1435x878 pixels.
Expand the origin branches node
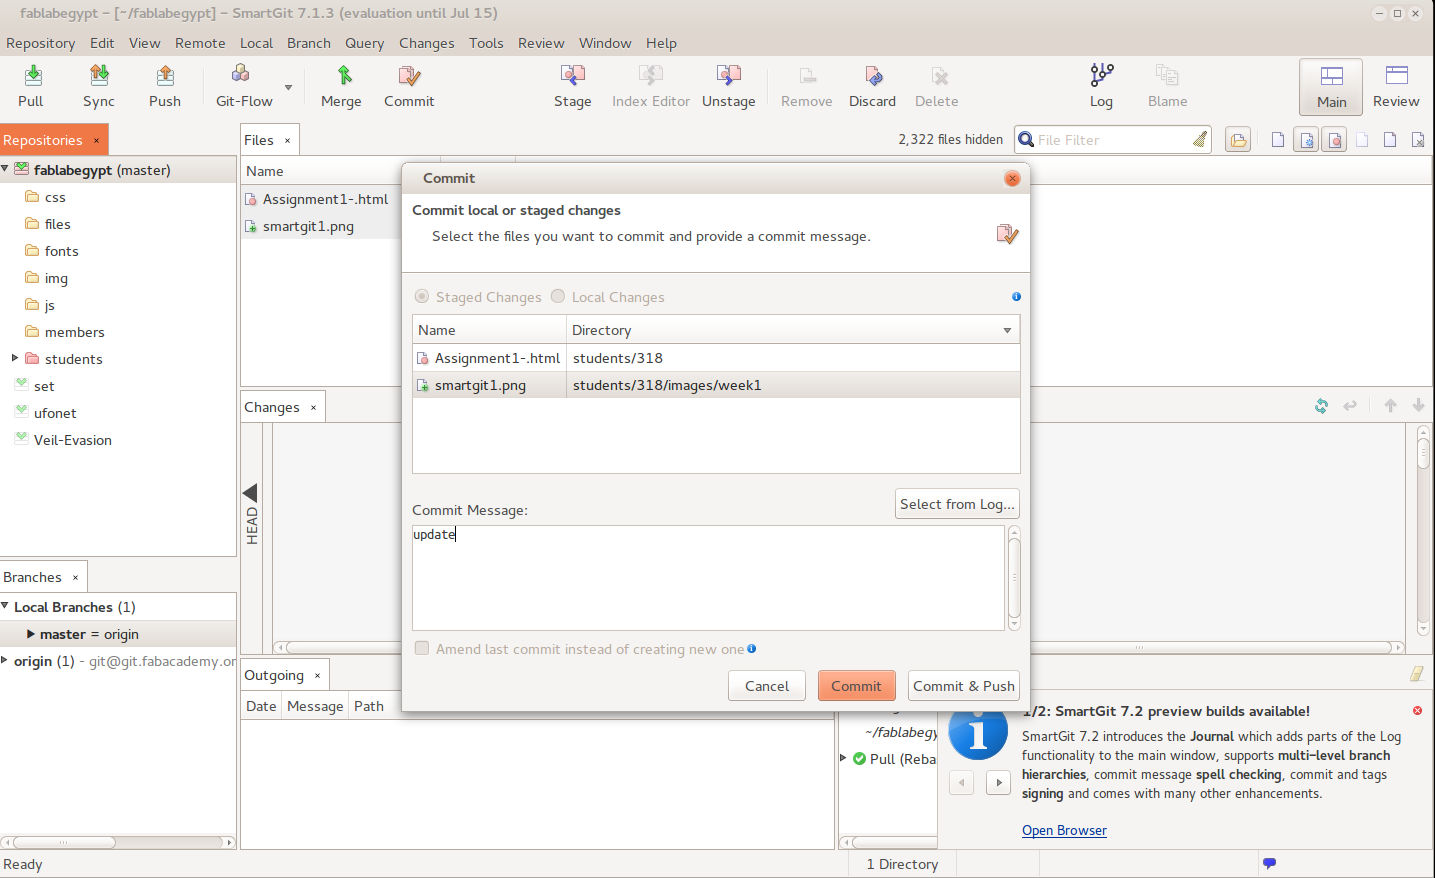(5, 660)
